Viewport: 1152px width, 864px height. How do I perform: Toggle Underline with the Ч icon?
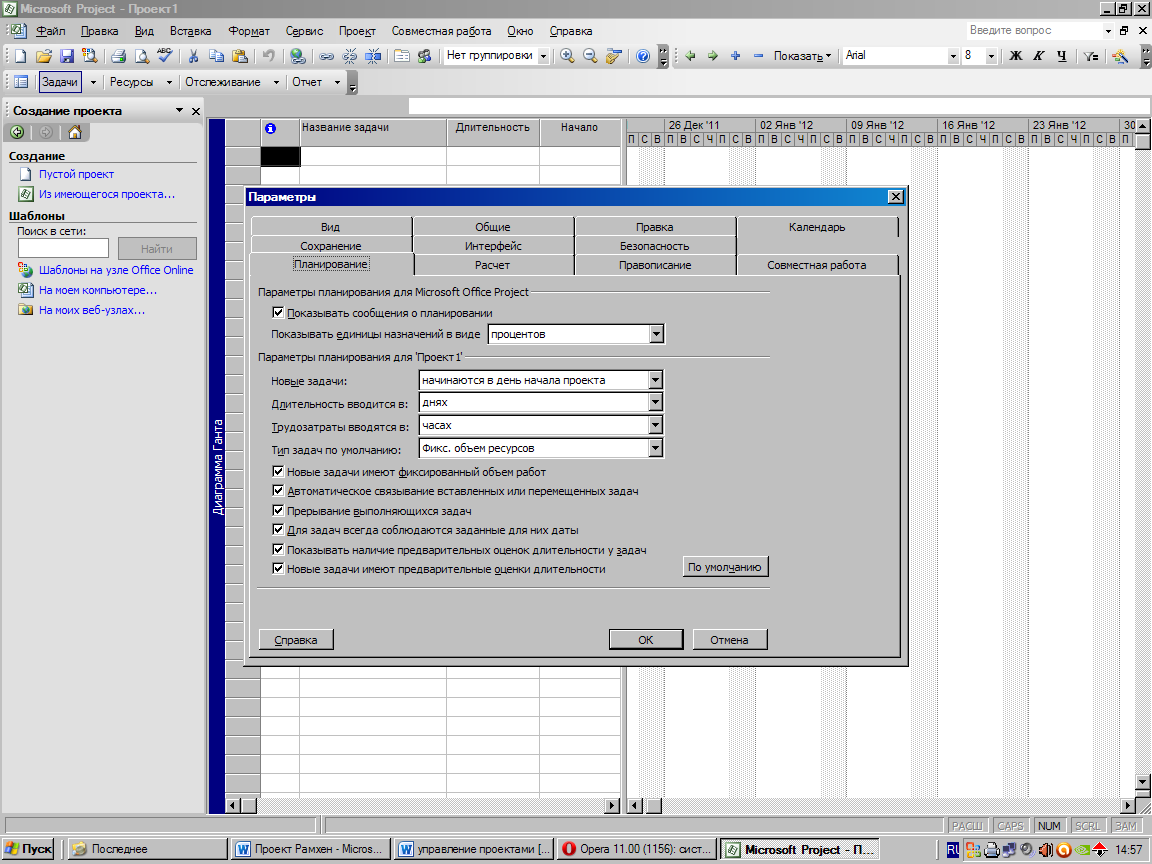coord(1062,56)
